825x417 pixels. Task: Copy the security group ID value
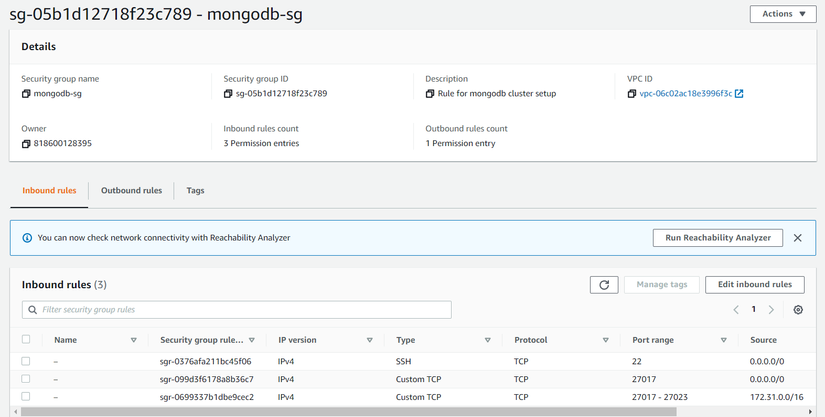[228, 94]
